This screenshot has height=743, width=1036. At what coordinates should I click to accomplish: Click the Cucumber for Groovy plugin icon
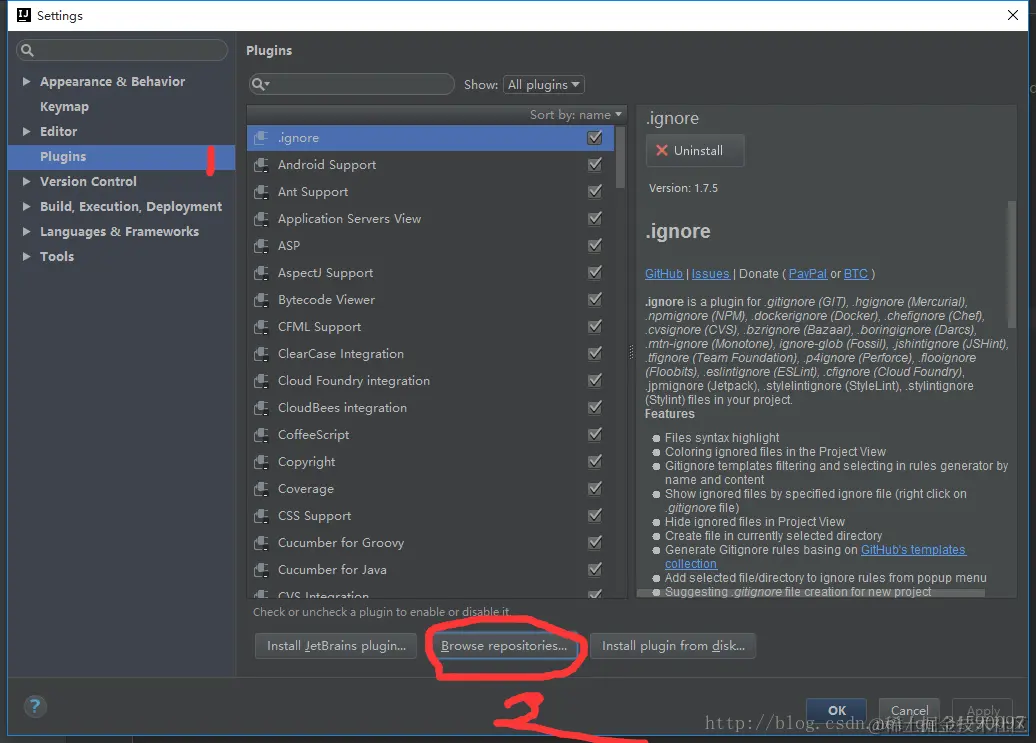pos(261,544)
